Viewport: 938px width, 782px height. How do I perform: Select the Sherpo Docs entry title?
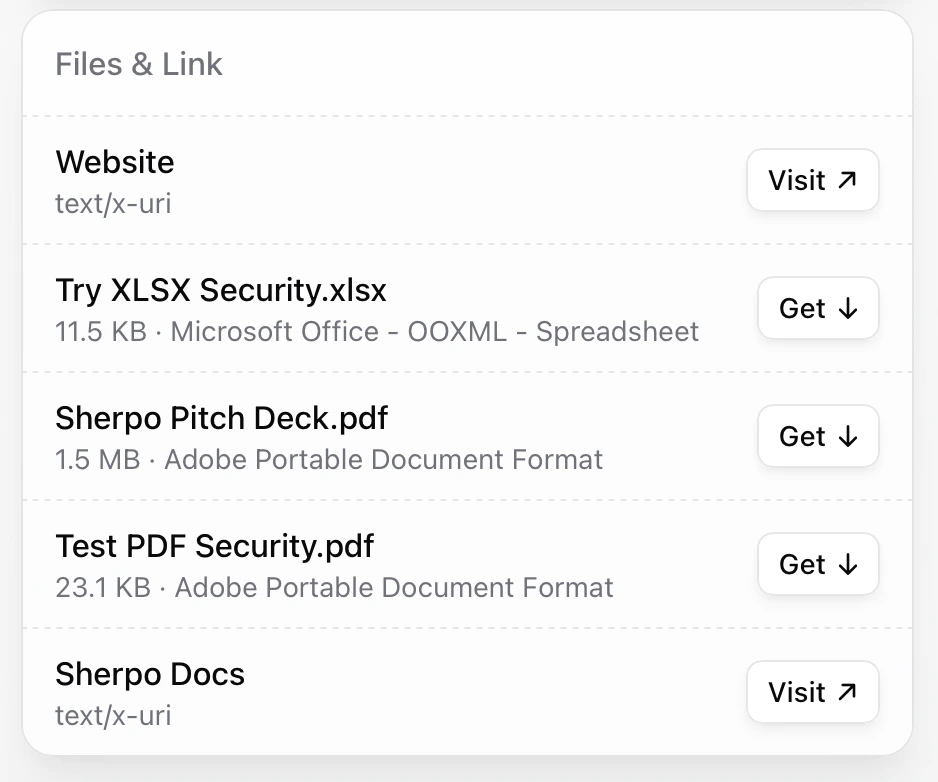click(149, 674)
